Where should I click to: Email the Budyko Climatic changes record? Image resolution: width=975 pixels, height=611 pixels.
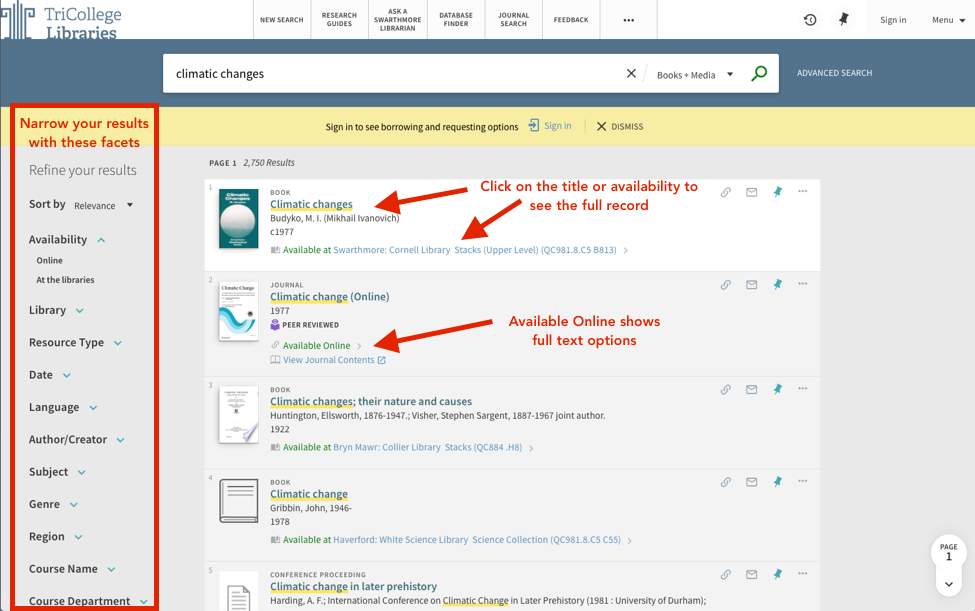coord(752,192)
